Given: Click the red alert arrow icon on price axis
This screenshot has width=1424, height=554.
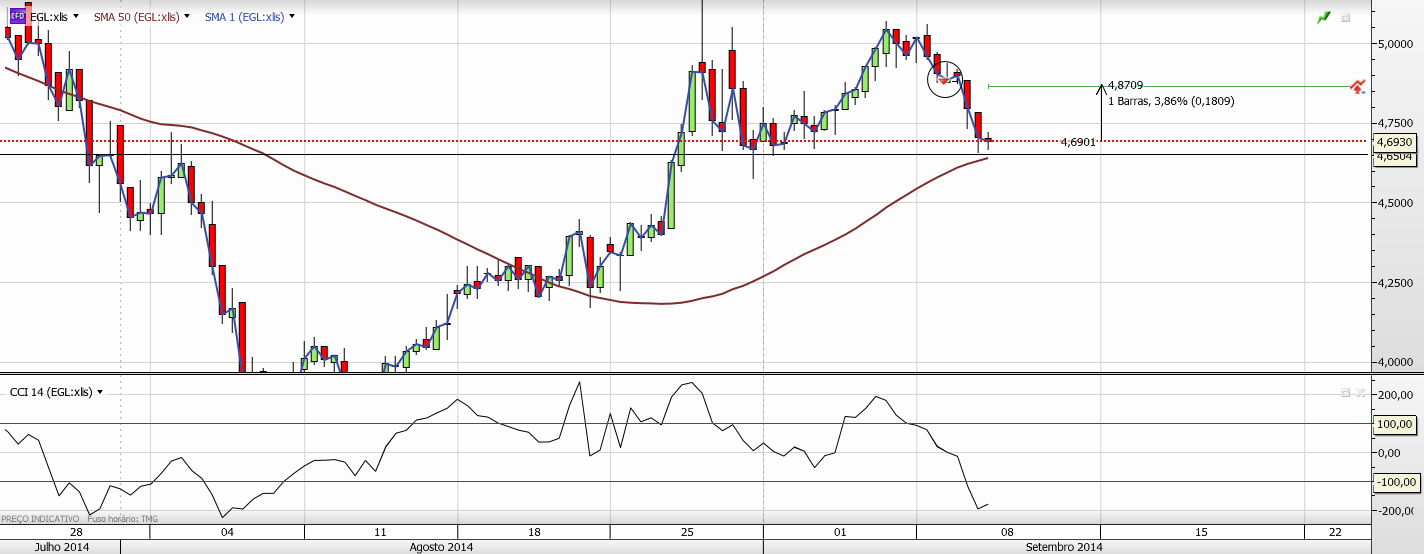Looking at the screenshot, I should coord(1357,87).
